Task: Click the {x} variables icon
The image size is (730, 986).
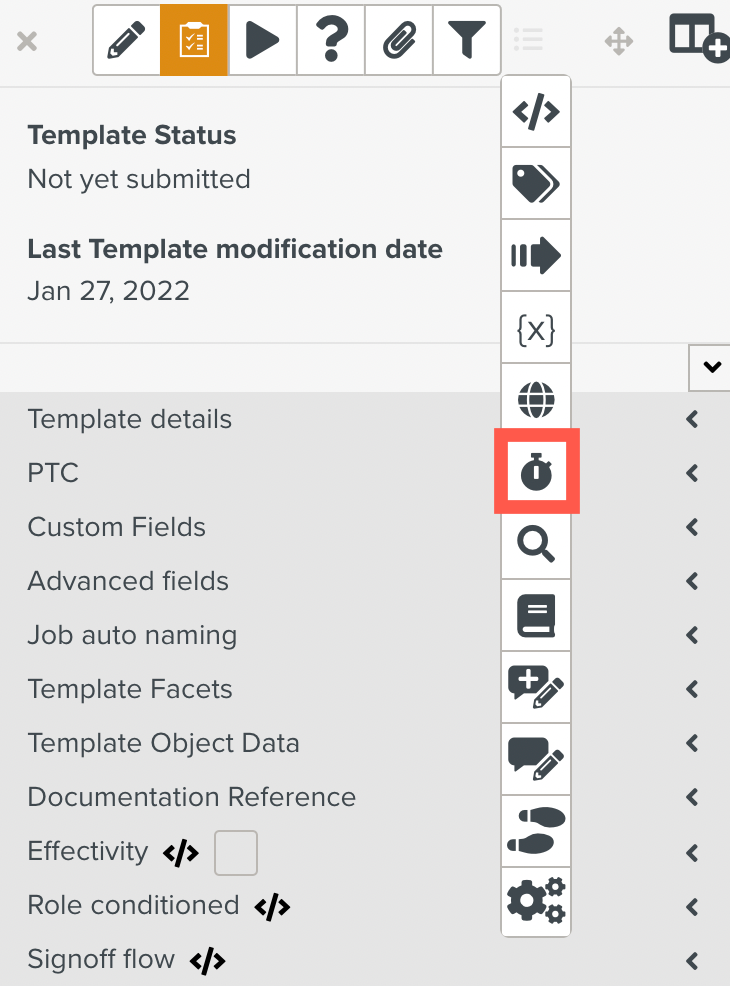Action: 536,328
